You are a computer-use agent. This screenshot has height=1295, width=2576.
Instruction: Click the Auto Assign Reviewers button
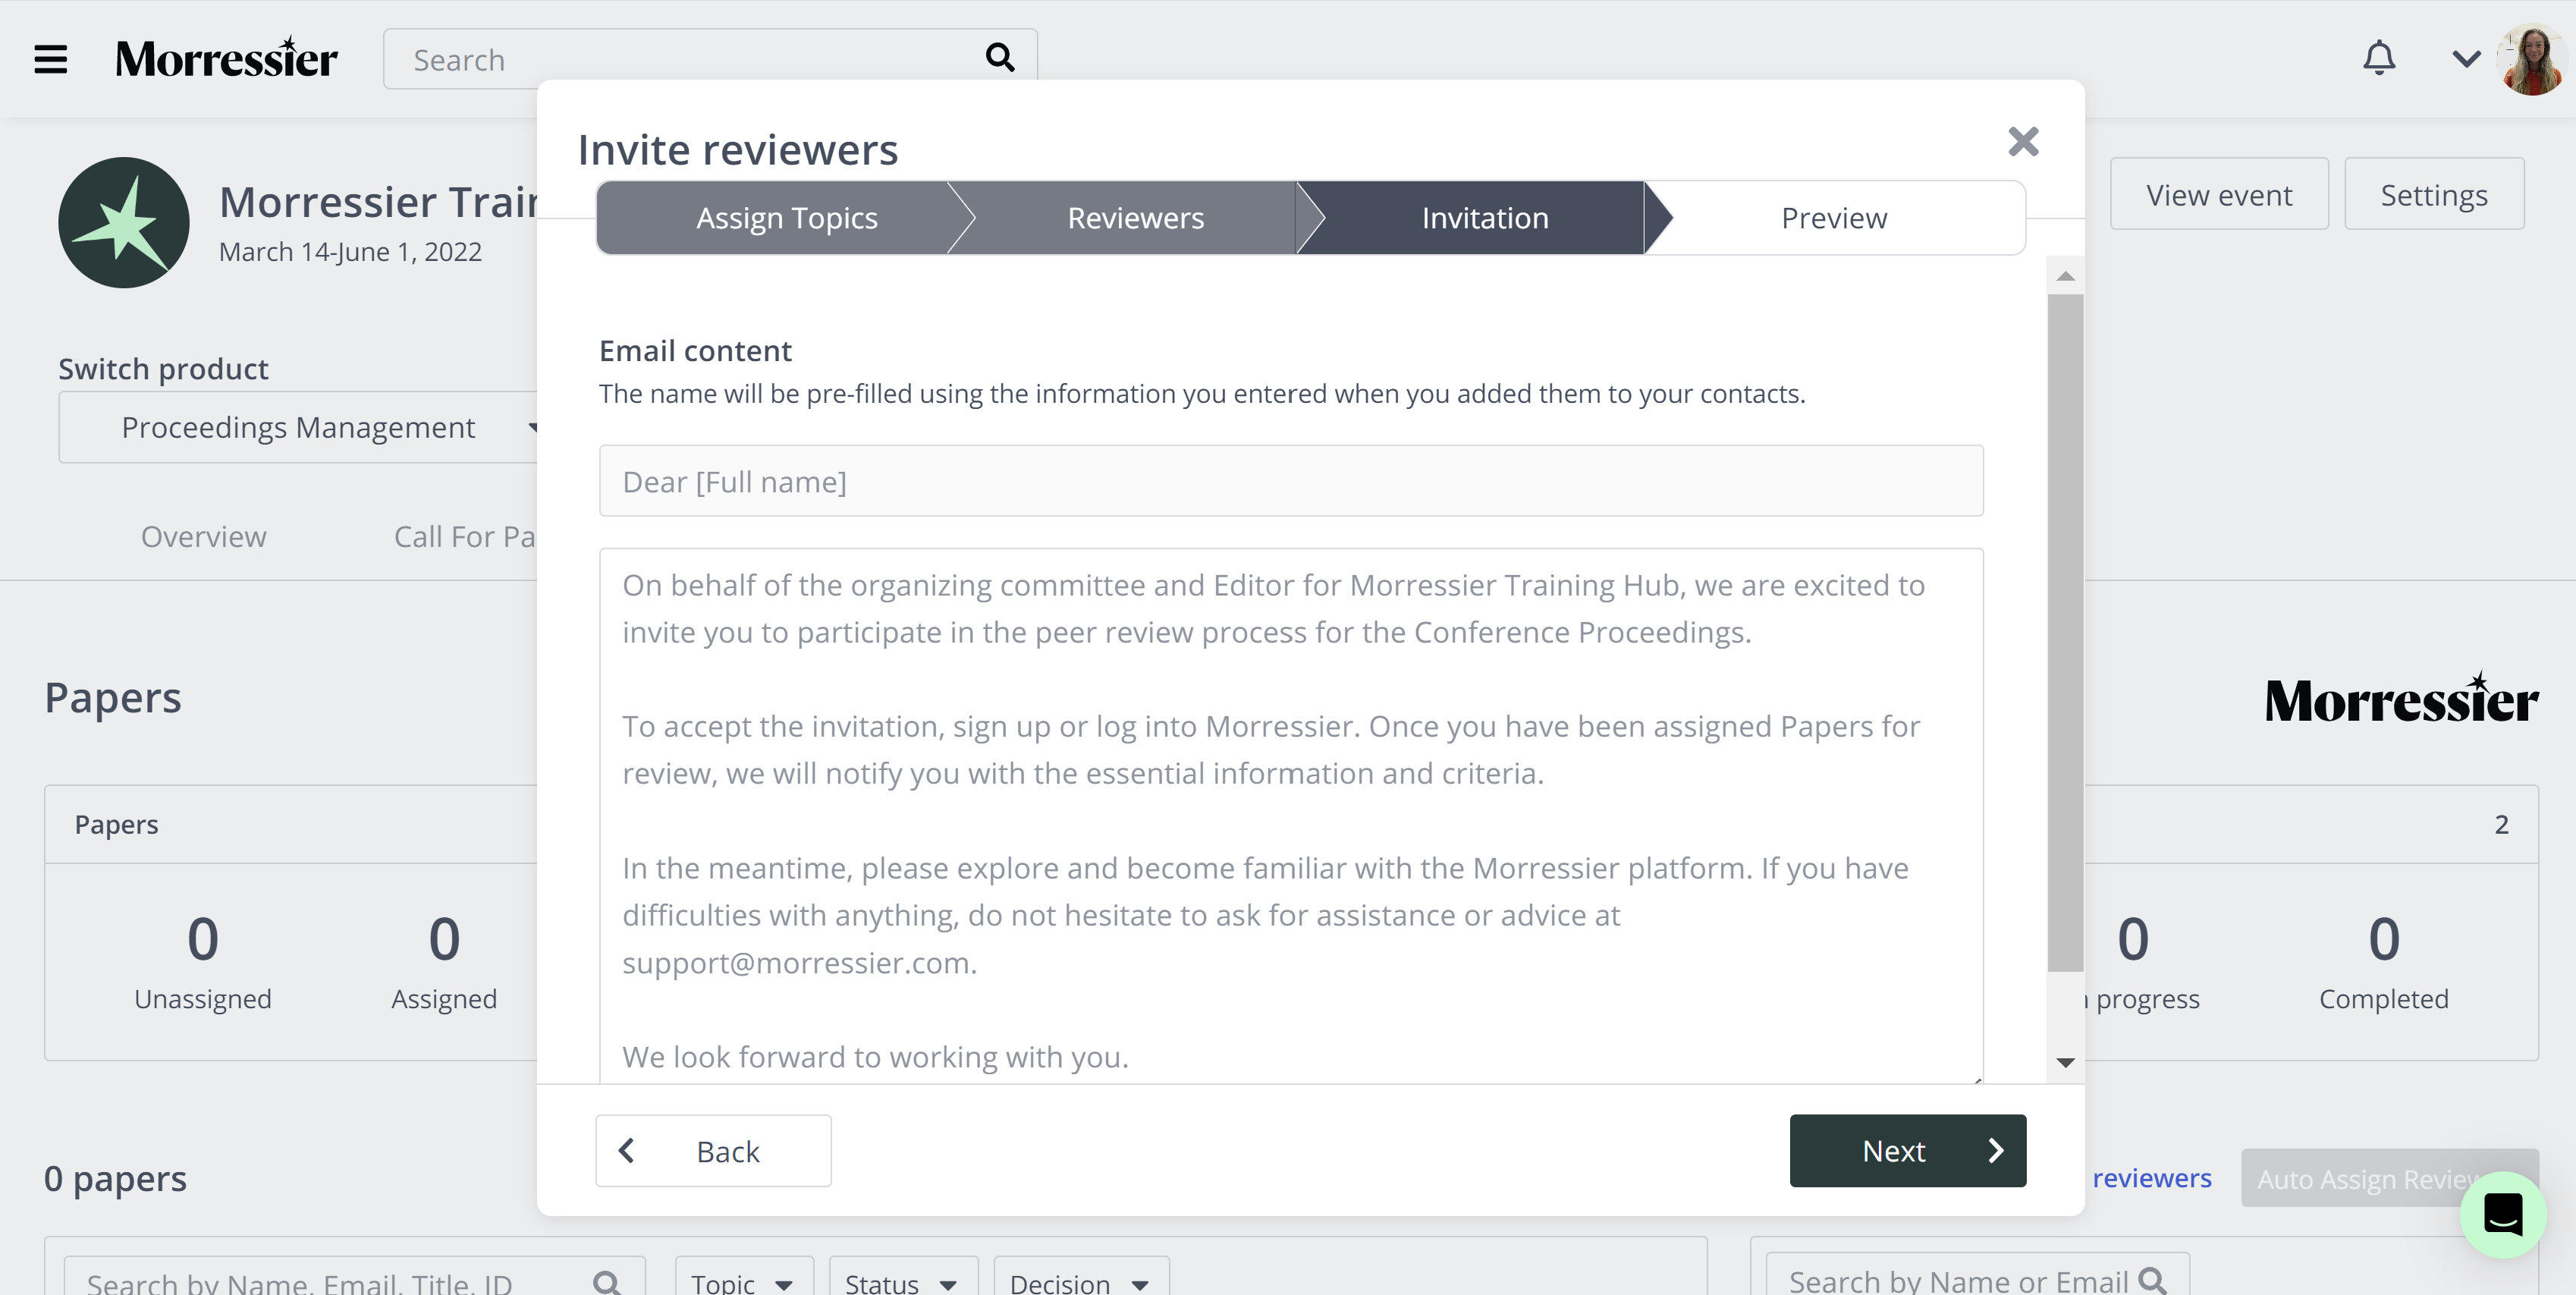click(x=2389, y=1178)
